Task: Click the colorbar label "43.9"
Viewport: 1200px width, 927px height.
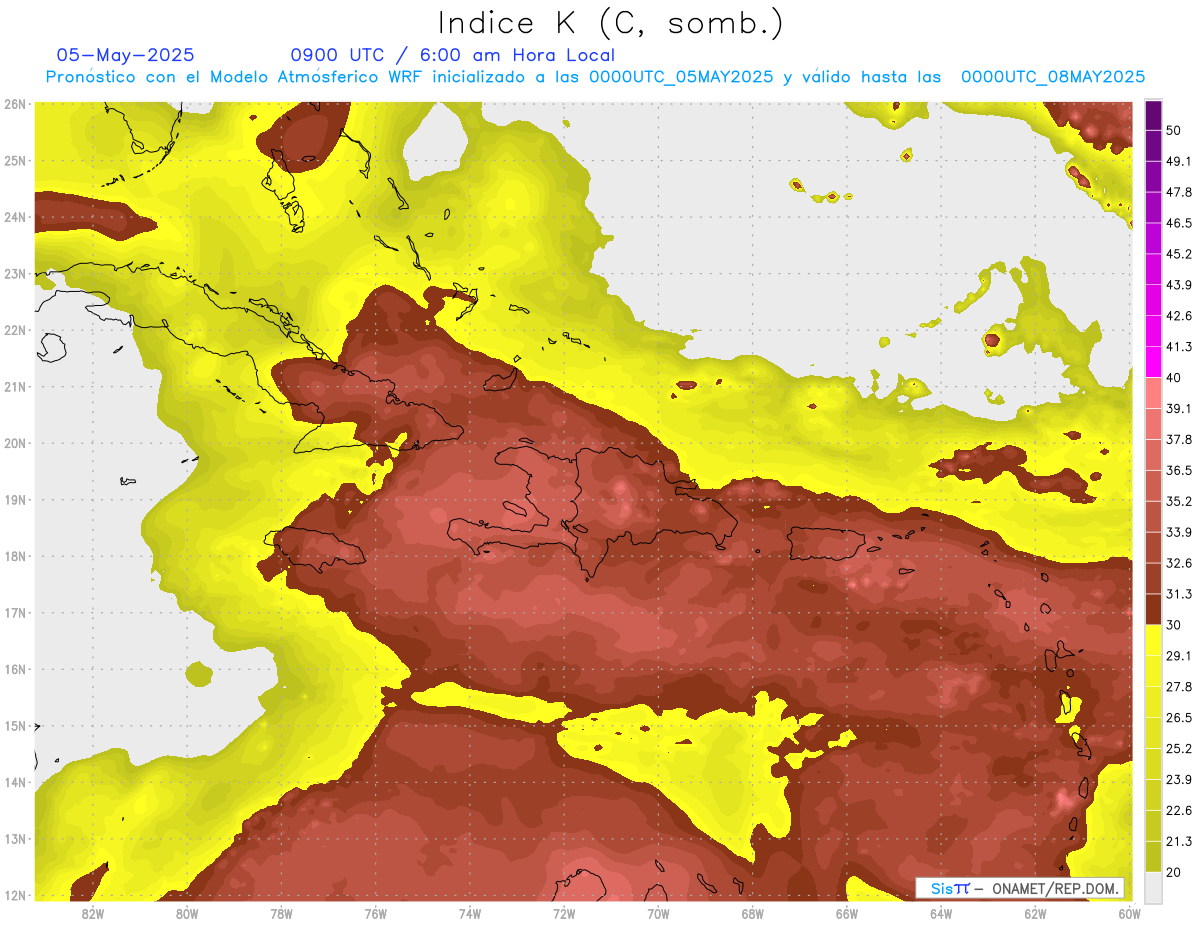Action: 1178,285
